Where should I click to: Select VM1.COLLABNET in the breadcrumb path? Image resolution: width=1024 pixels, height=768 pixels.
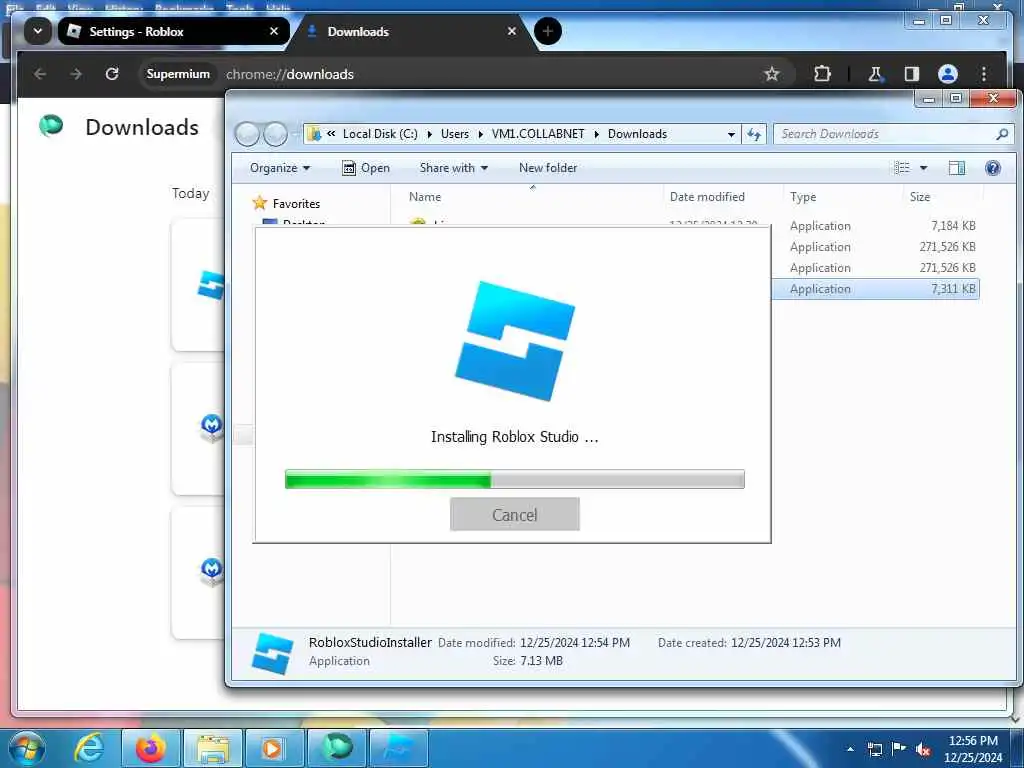tap(538, 134)
